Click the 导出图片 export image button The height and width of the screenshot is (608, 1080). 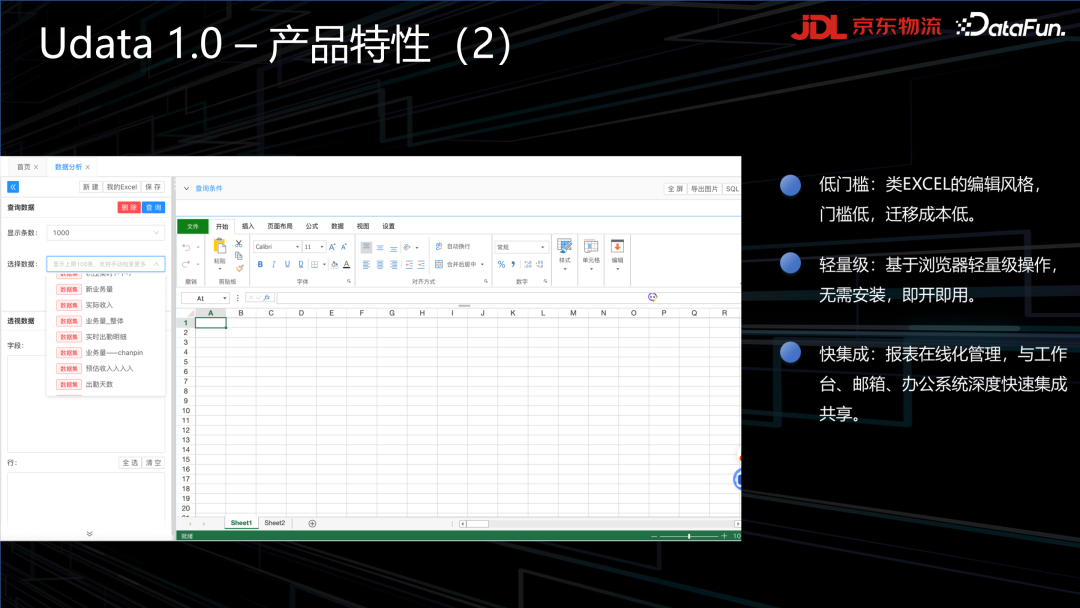point(705,189)
